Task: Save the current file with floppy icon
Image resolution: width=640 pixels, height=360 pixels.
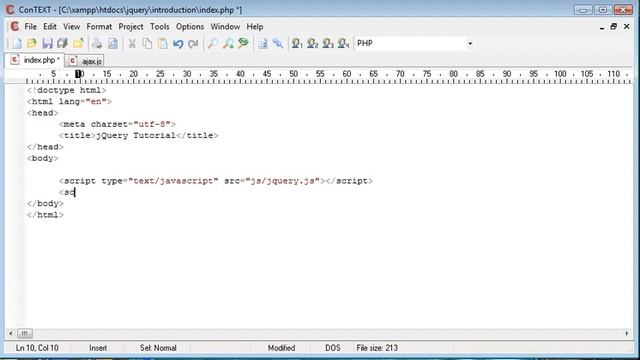Action: [x=47, y=43]
